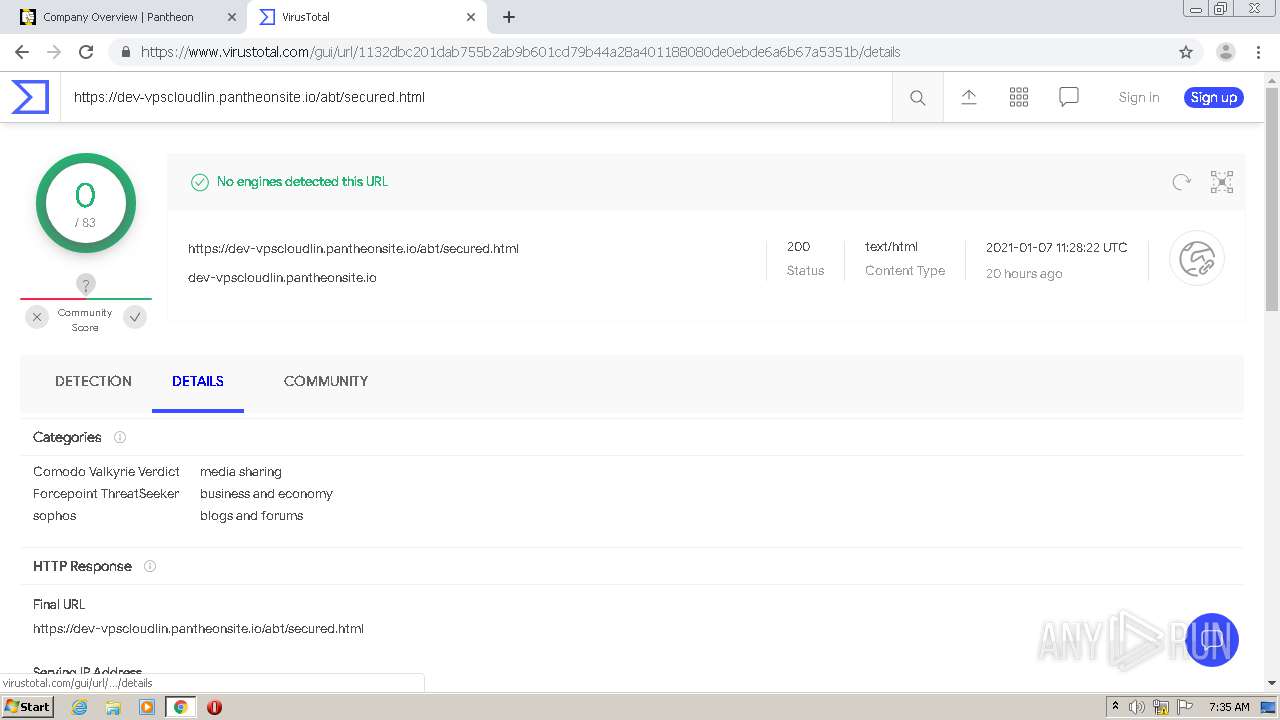Click the Sign in link

tap(1139, 97)
